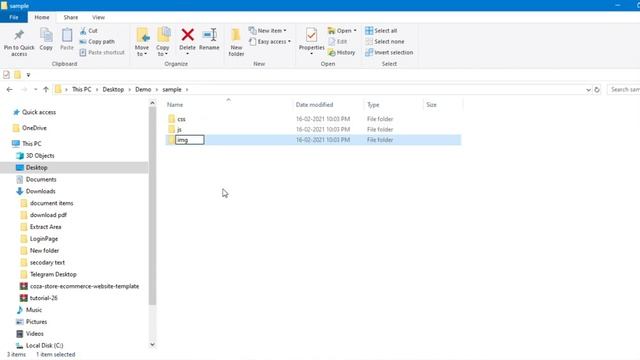Open the File menu tab
This screenshot has width=640, height=360.
click(x=14, y=17)
